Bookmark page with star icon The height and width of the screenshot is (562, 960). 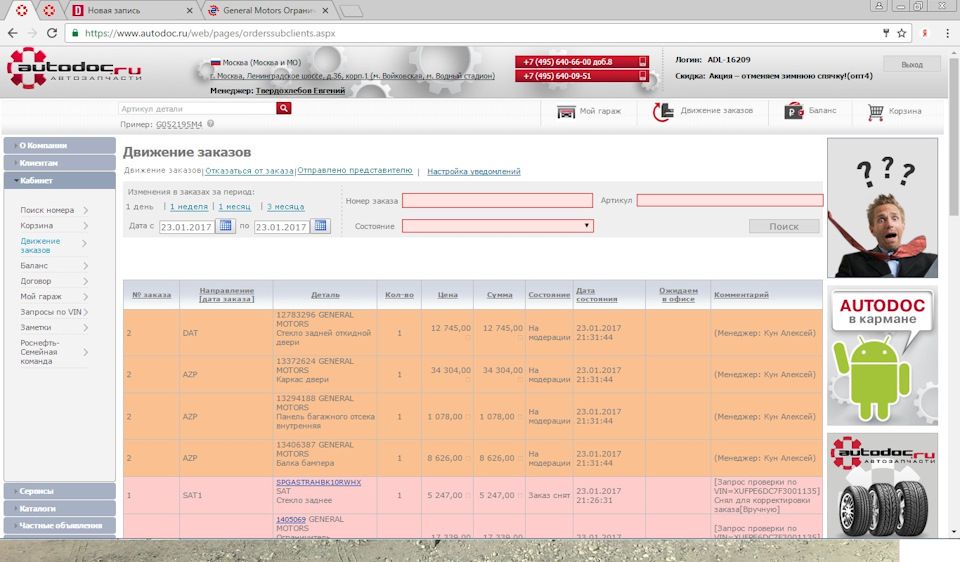pyautogui.click(x=901, y=33)
